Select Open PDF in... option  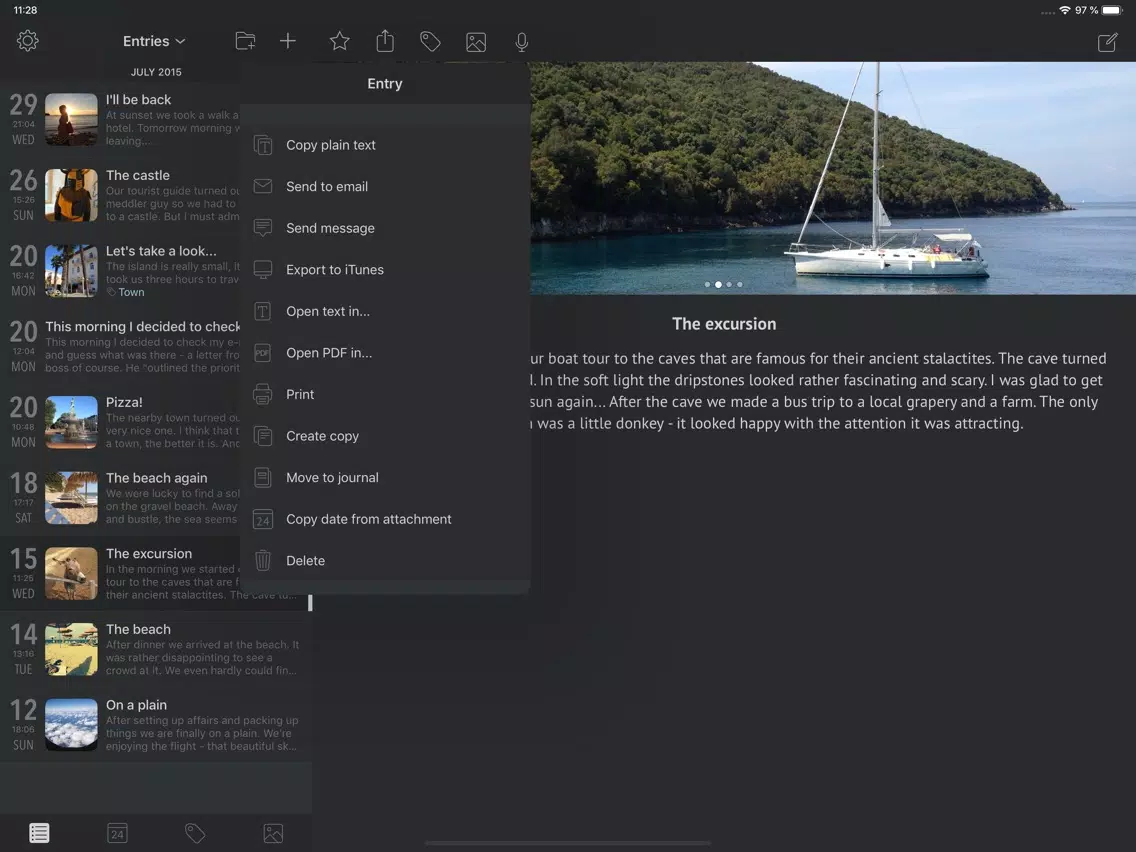pos(385,353)
